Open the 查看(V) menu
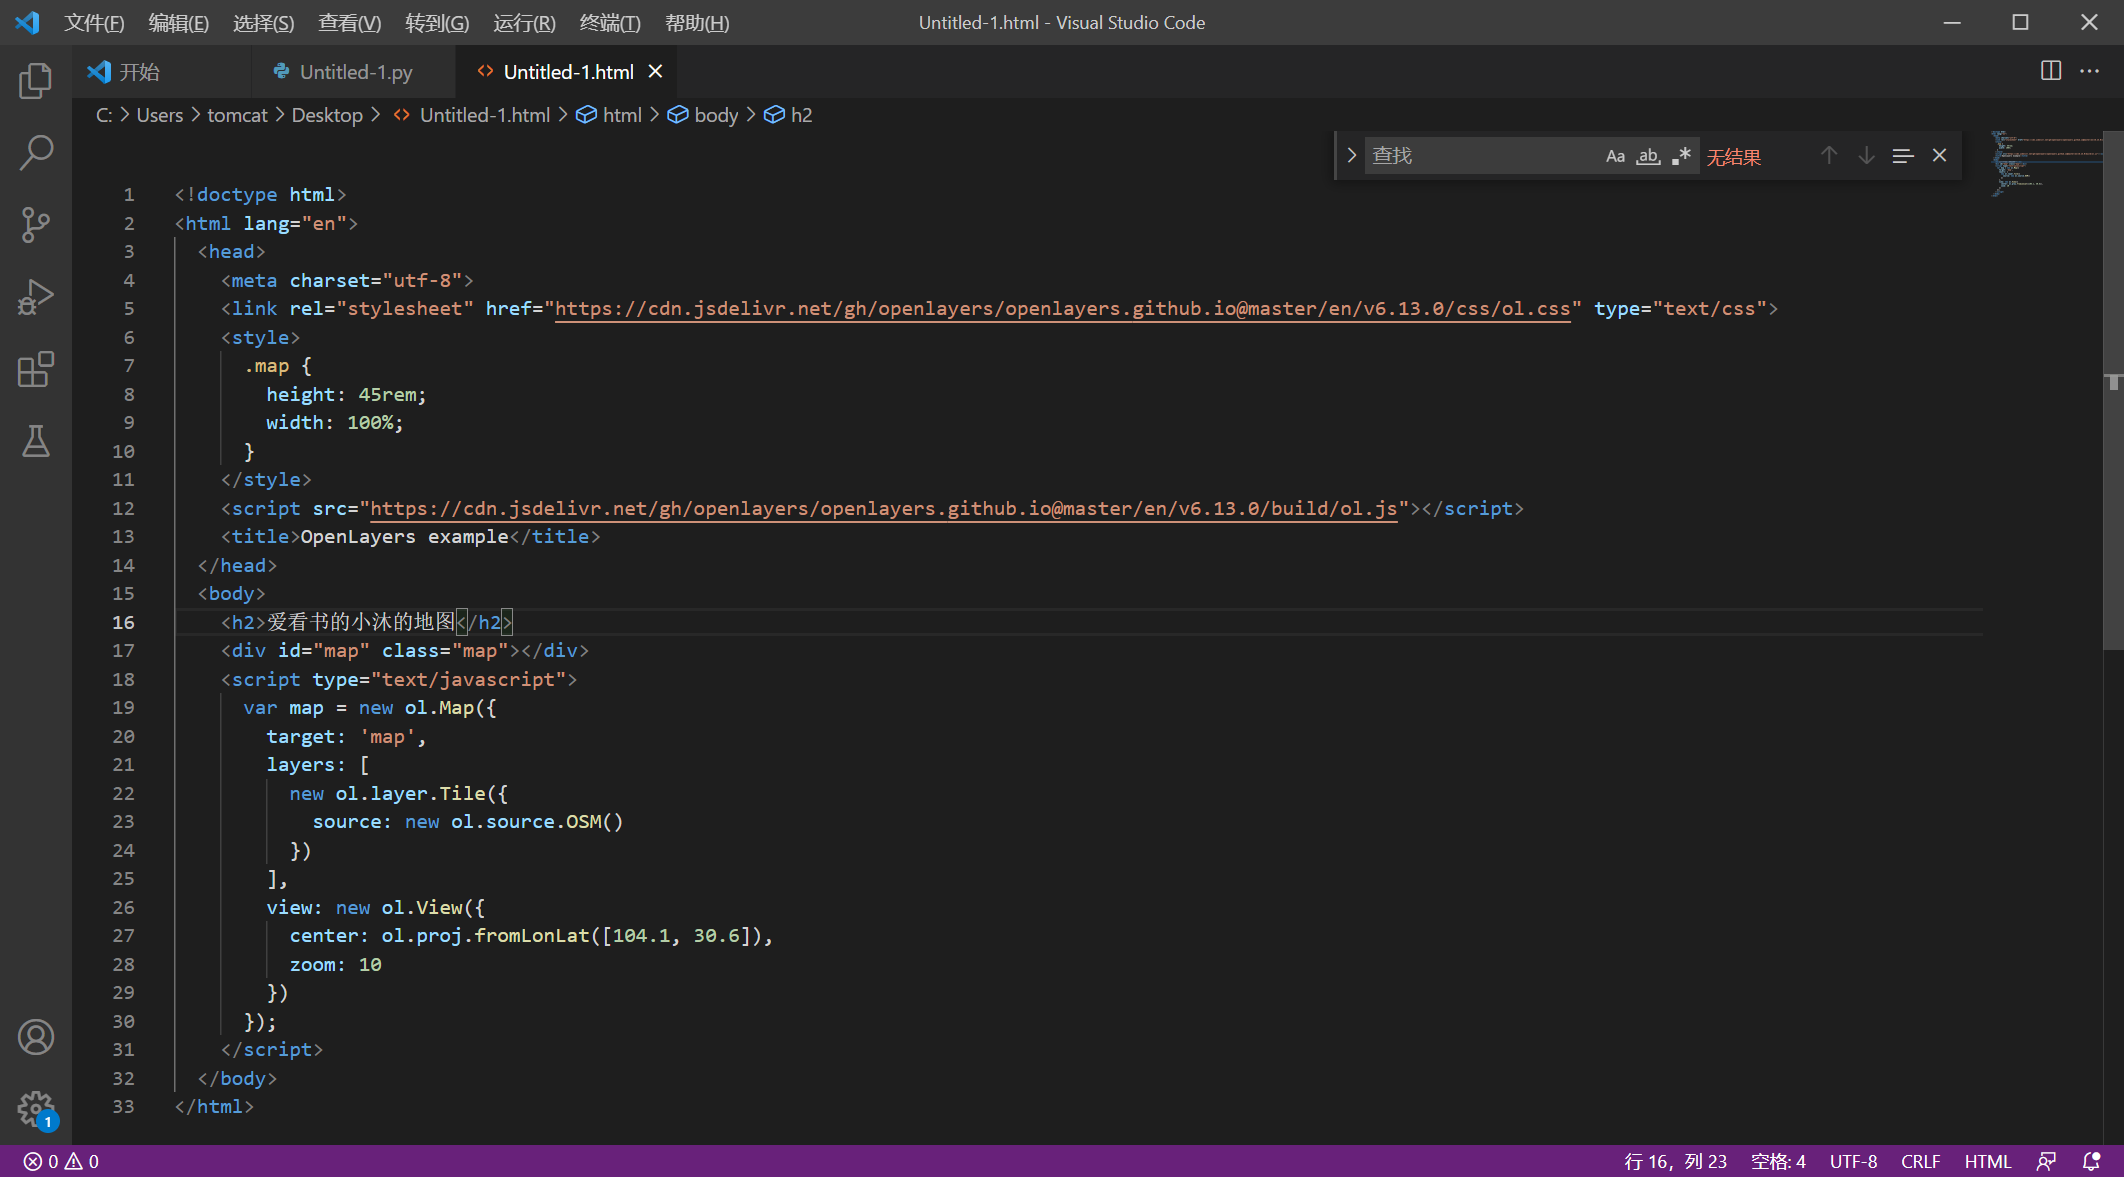The width and height of the screenshot is (2124, 1177). tap(349, 22)
